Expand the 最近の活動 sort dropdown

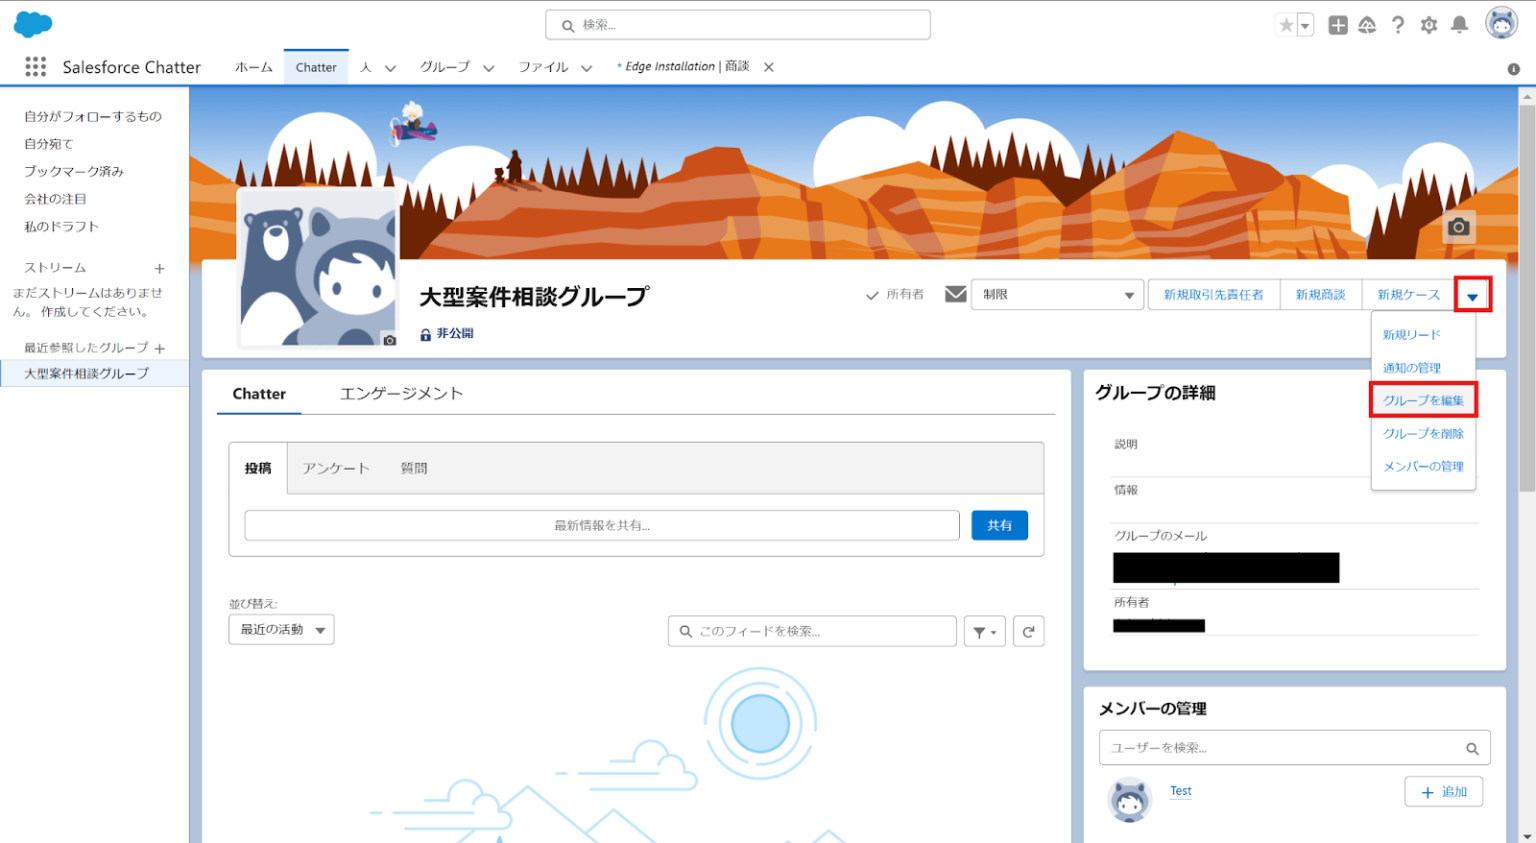pos(281,629)
